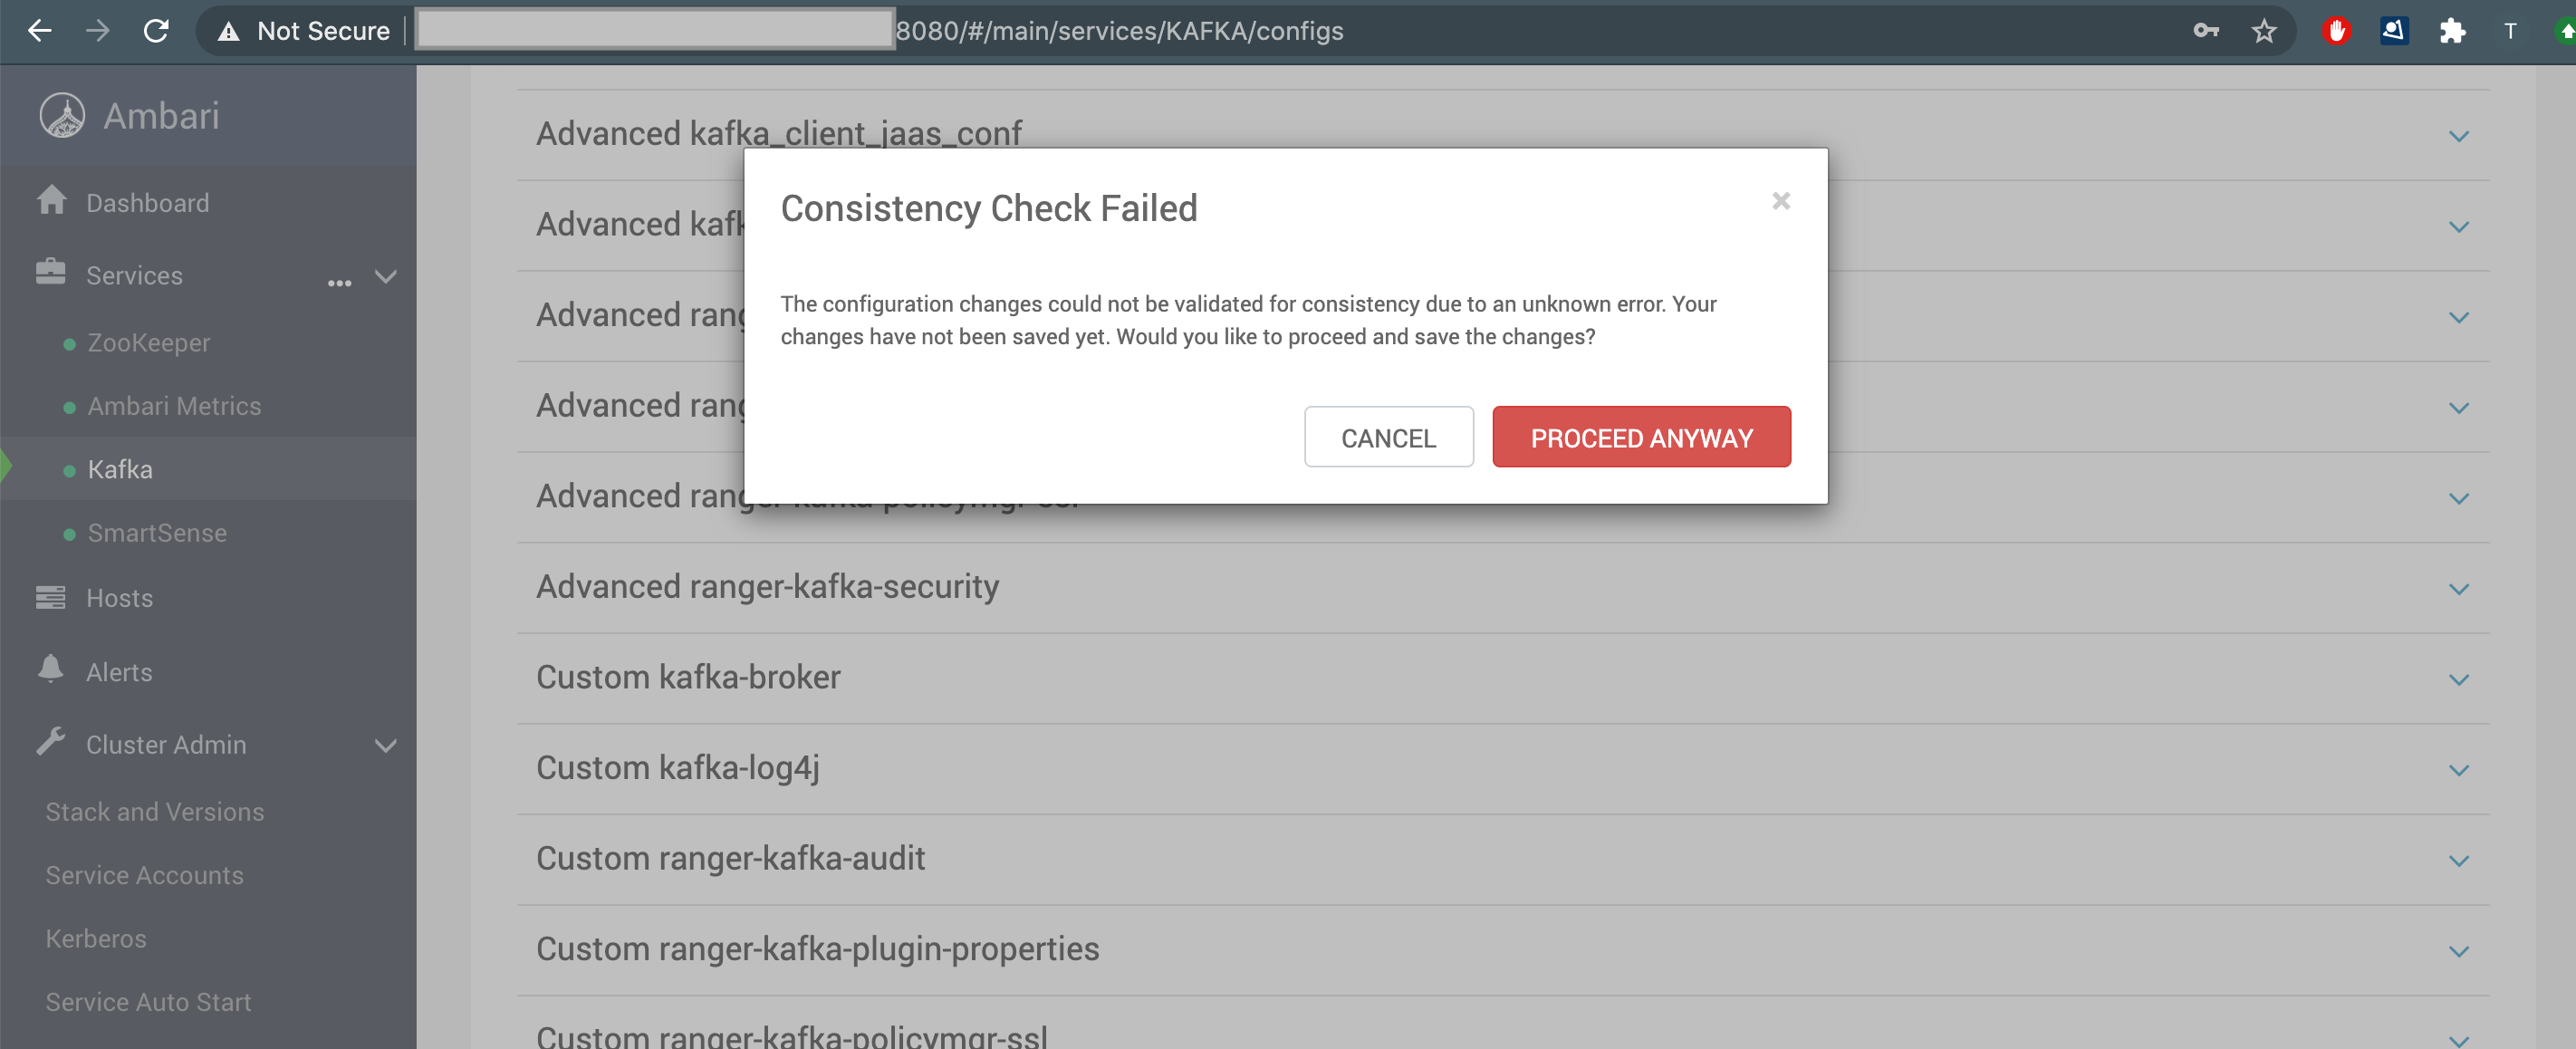This screenshot has width=2576, height=1049.
Task: Click the Dashboard home icon
Action: 51,201
